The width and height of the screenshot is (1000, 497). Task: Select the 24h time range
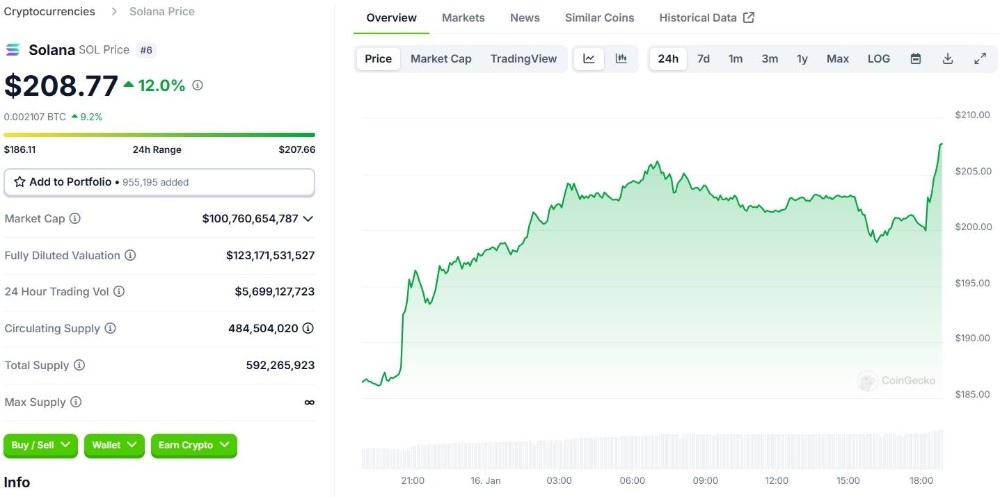pos(668,59)
